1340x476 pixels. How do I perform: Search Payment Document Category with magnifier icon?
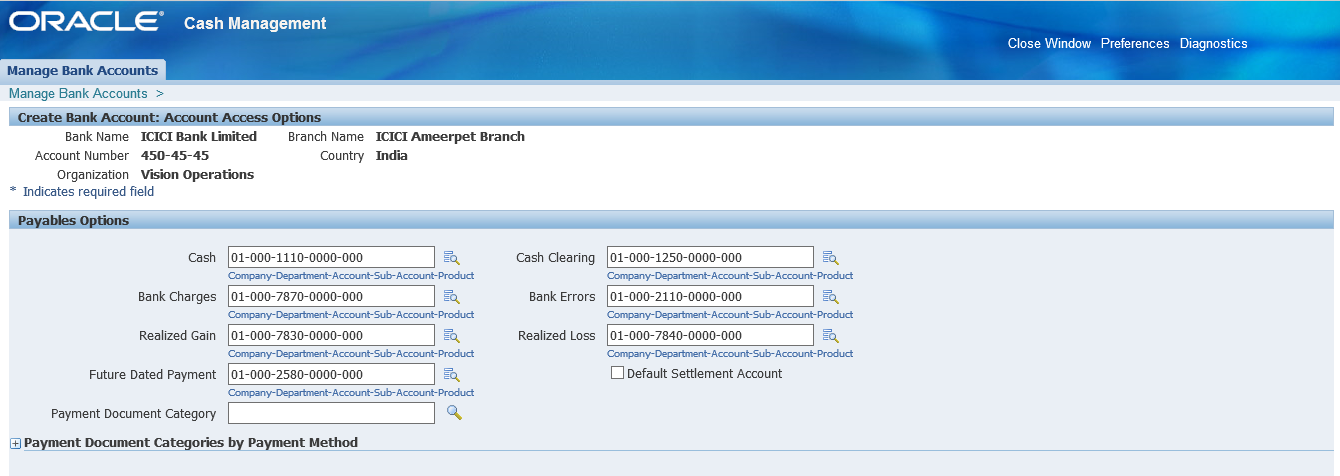[454, 413]
